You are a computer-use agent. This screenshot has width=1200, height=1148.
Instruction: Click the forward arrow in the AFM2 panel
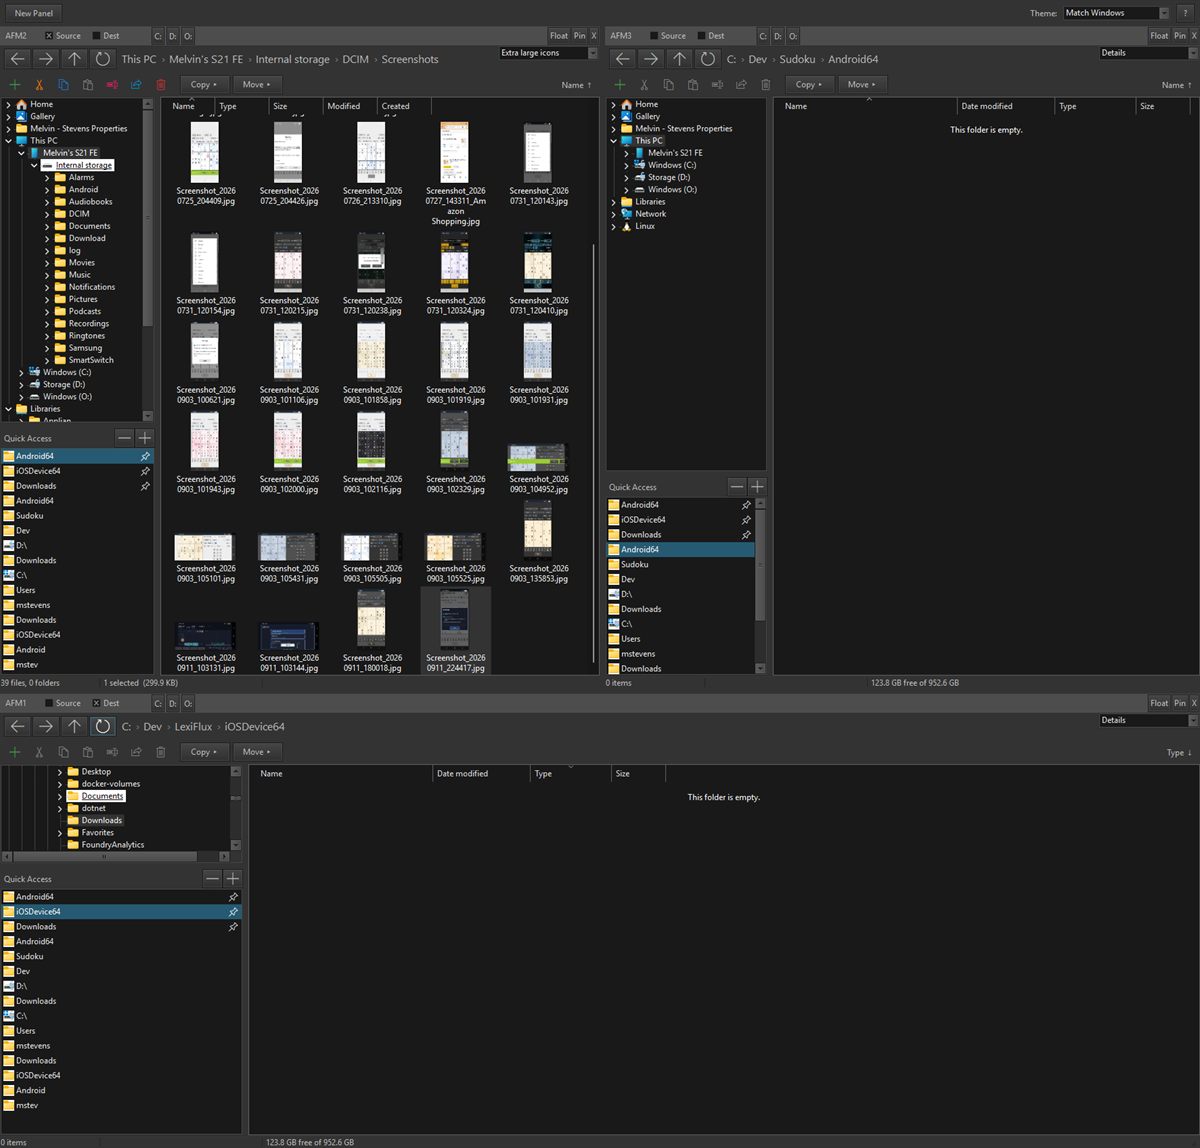46,59
